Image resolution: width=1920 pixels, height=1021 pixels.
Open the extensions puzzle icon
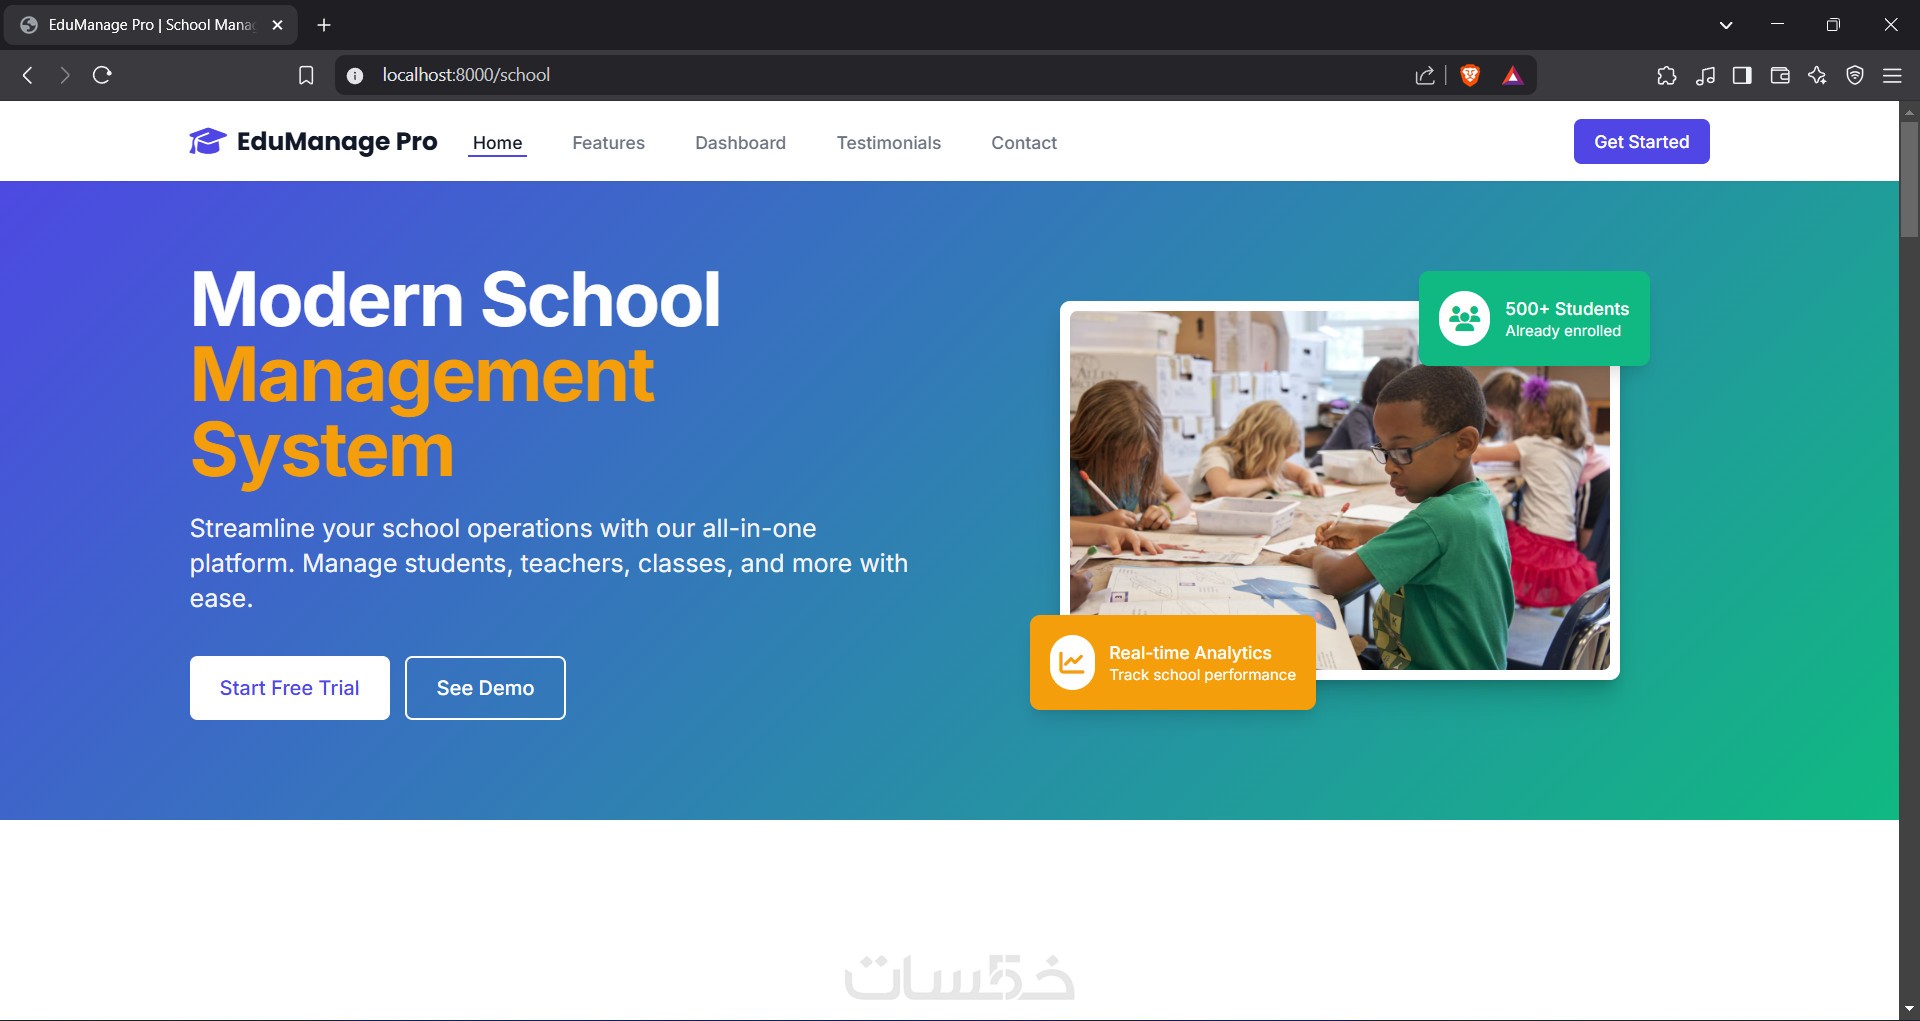[1666, 75]
